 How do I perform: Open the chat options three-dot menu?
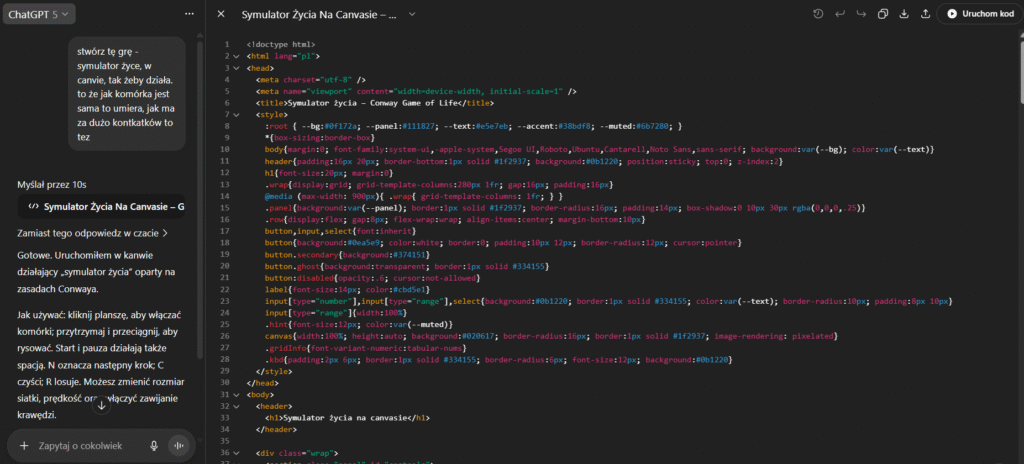(x=189, y=14)
